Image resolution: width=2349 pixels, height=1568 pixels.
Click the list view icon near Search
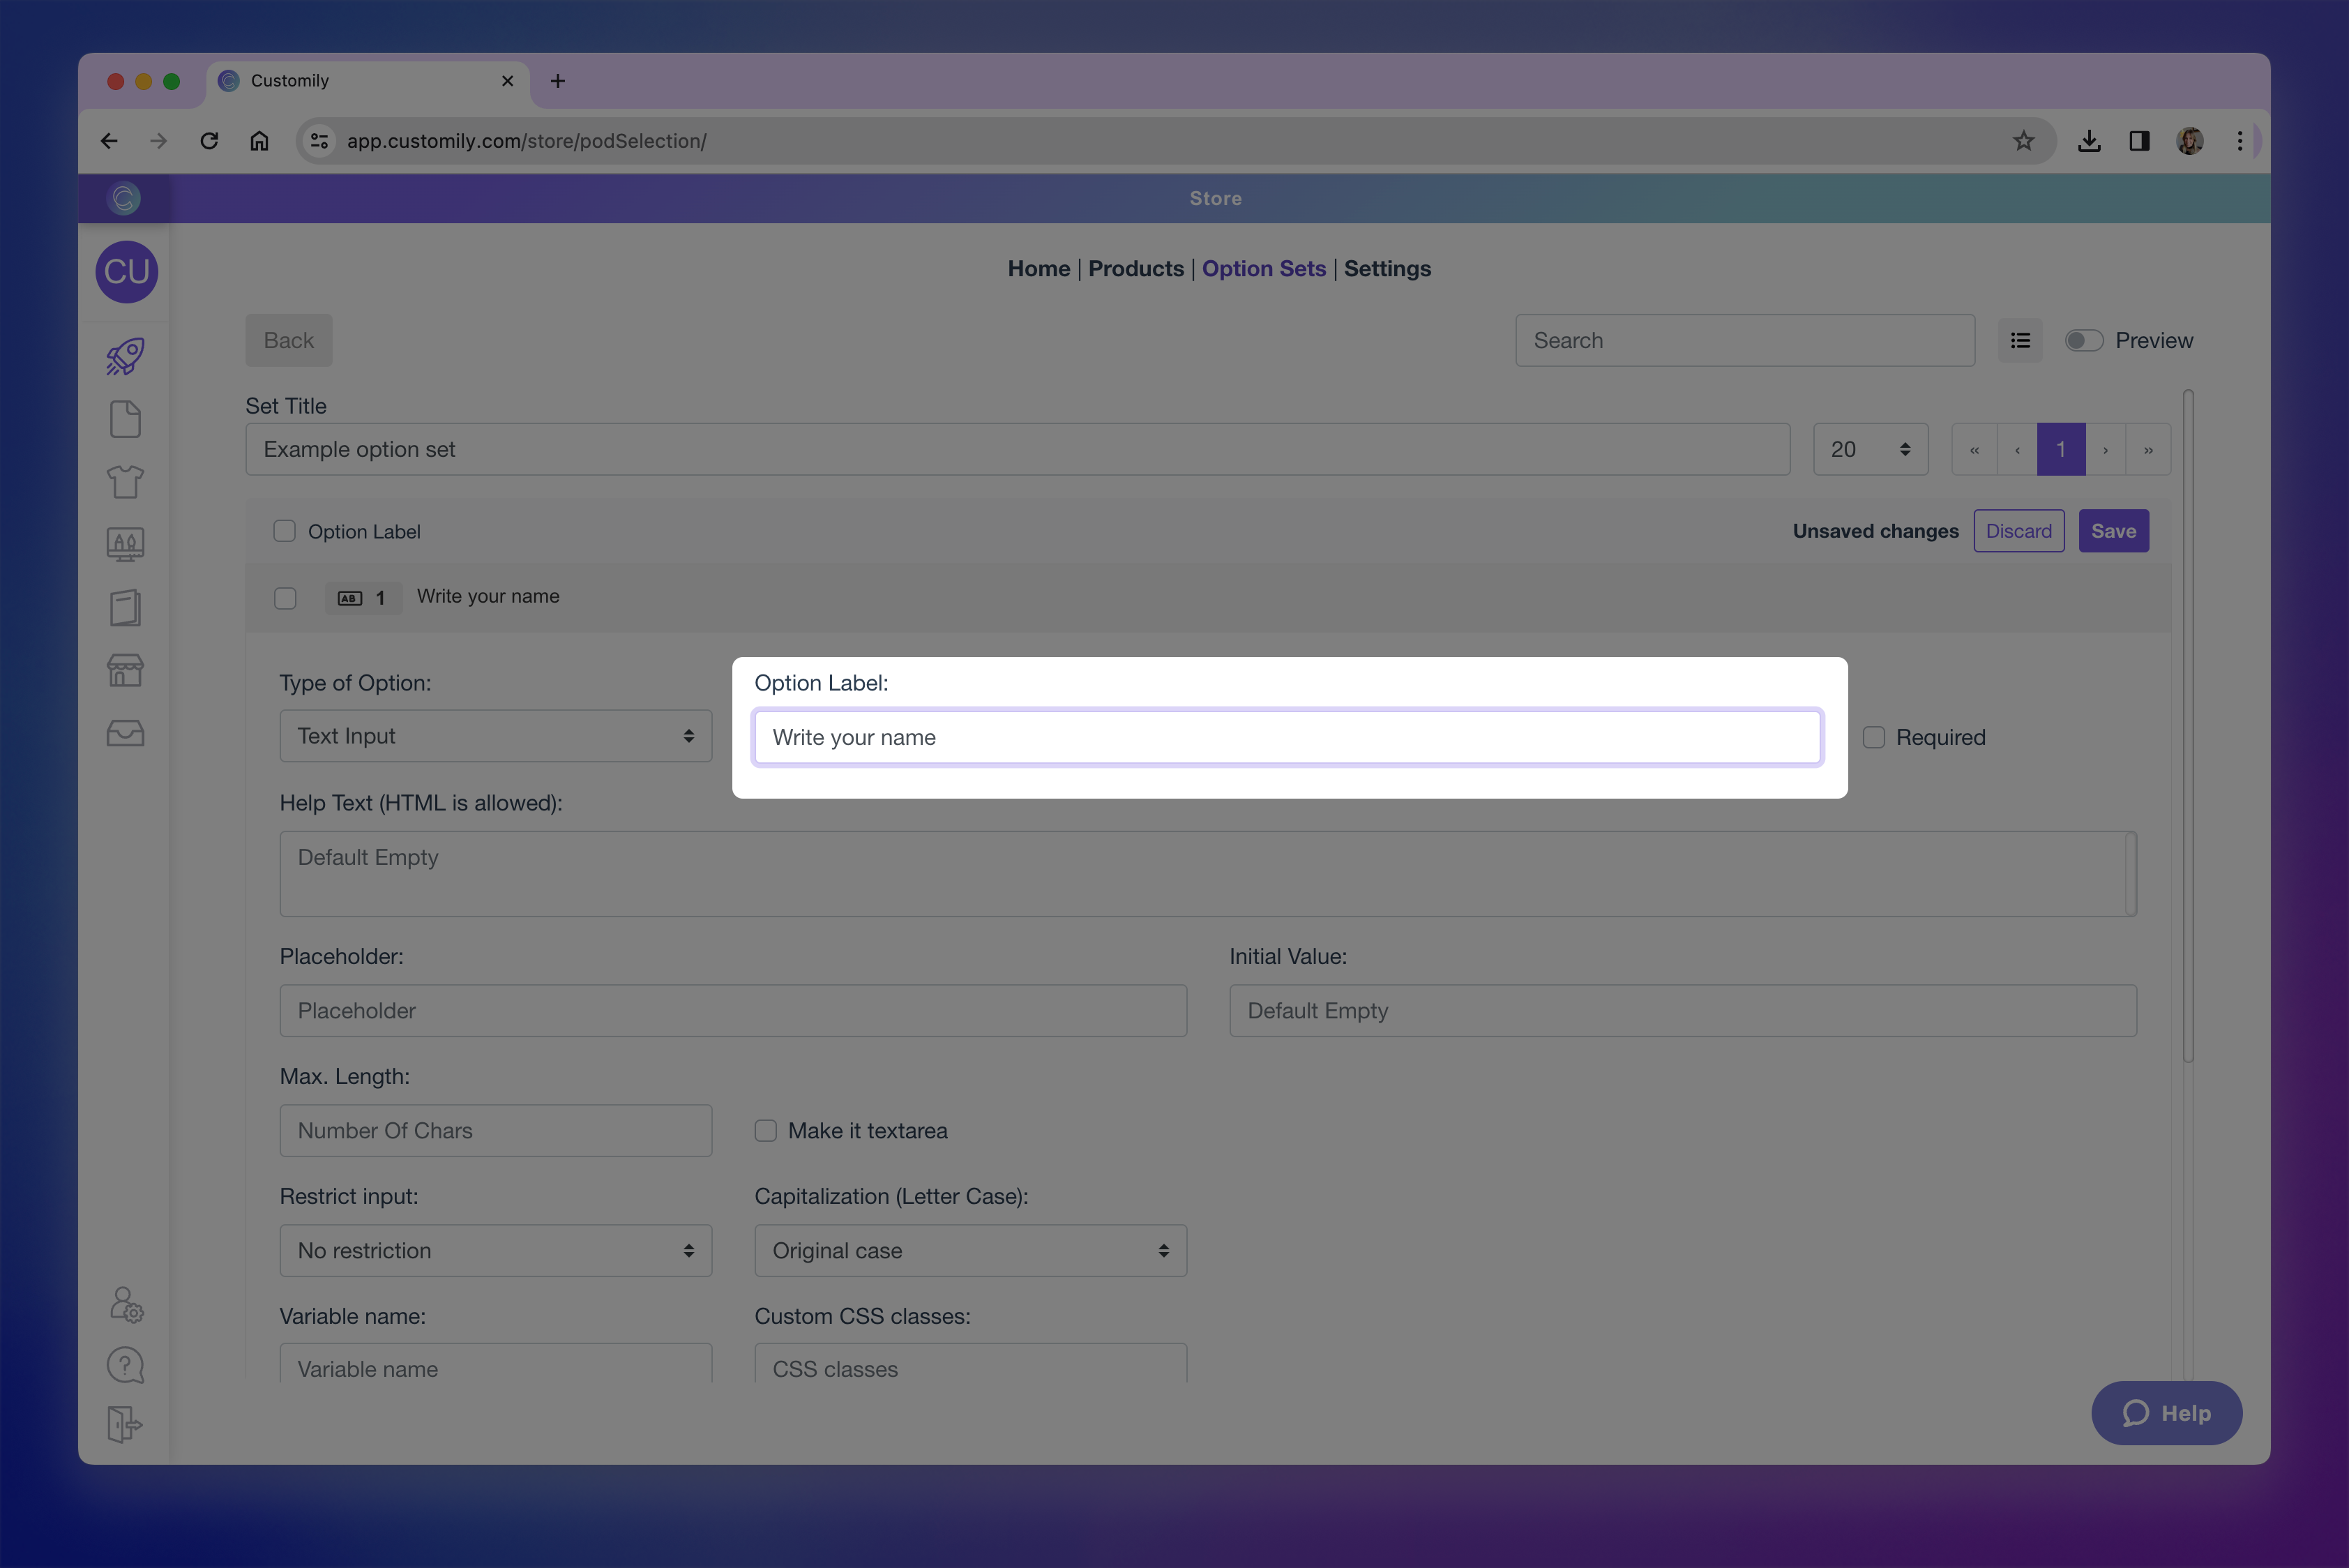point(2020,341)
